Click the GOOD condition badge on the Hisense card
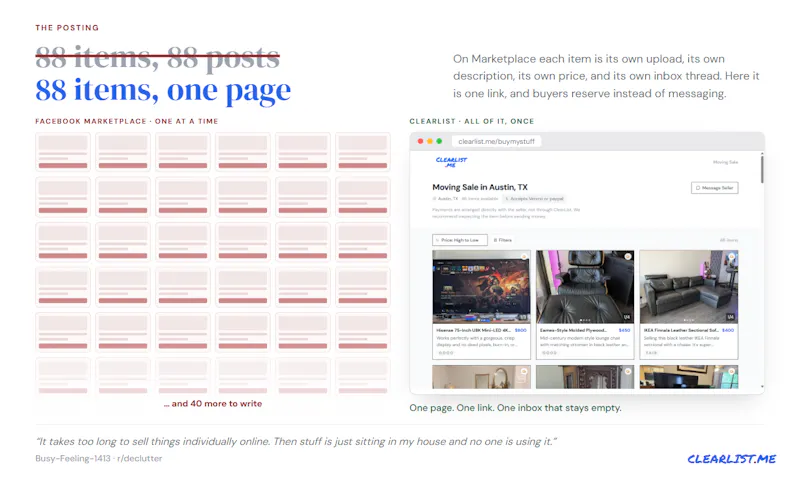The image size is (800, 479). click(x=445, y=353)
